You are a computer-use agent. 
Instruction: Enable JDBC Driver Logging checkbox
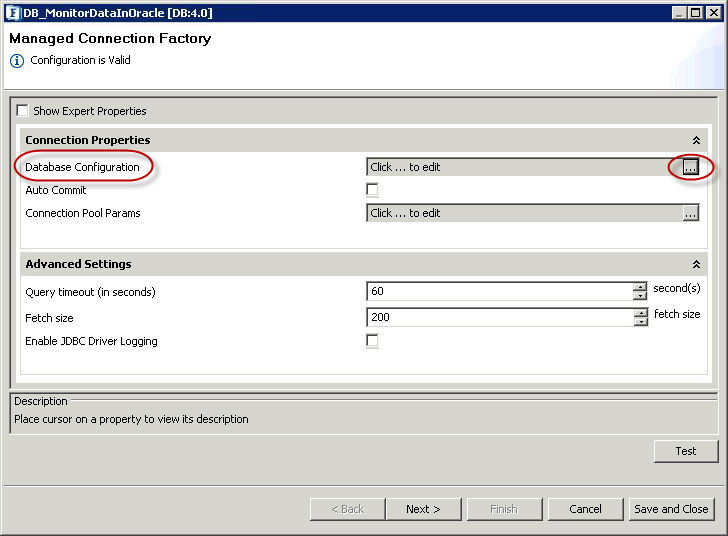[372, 341]
